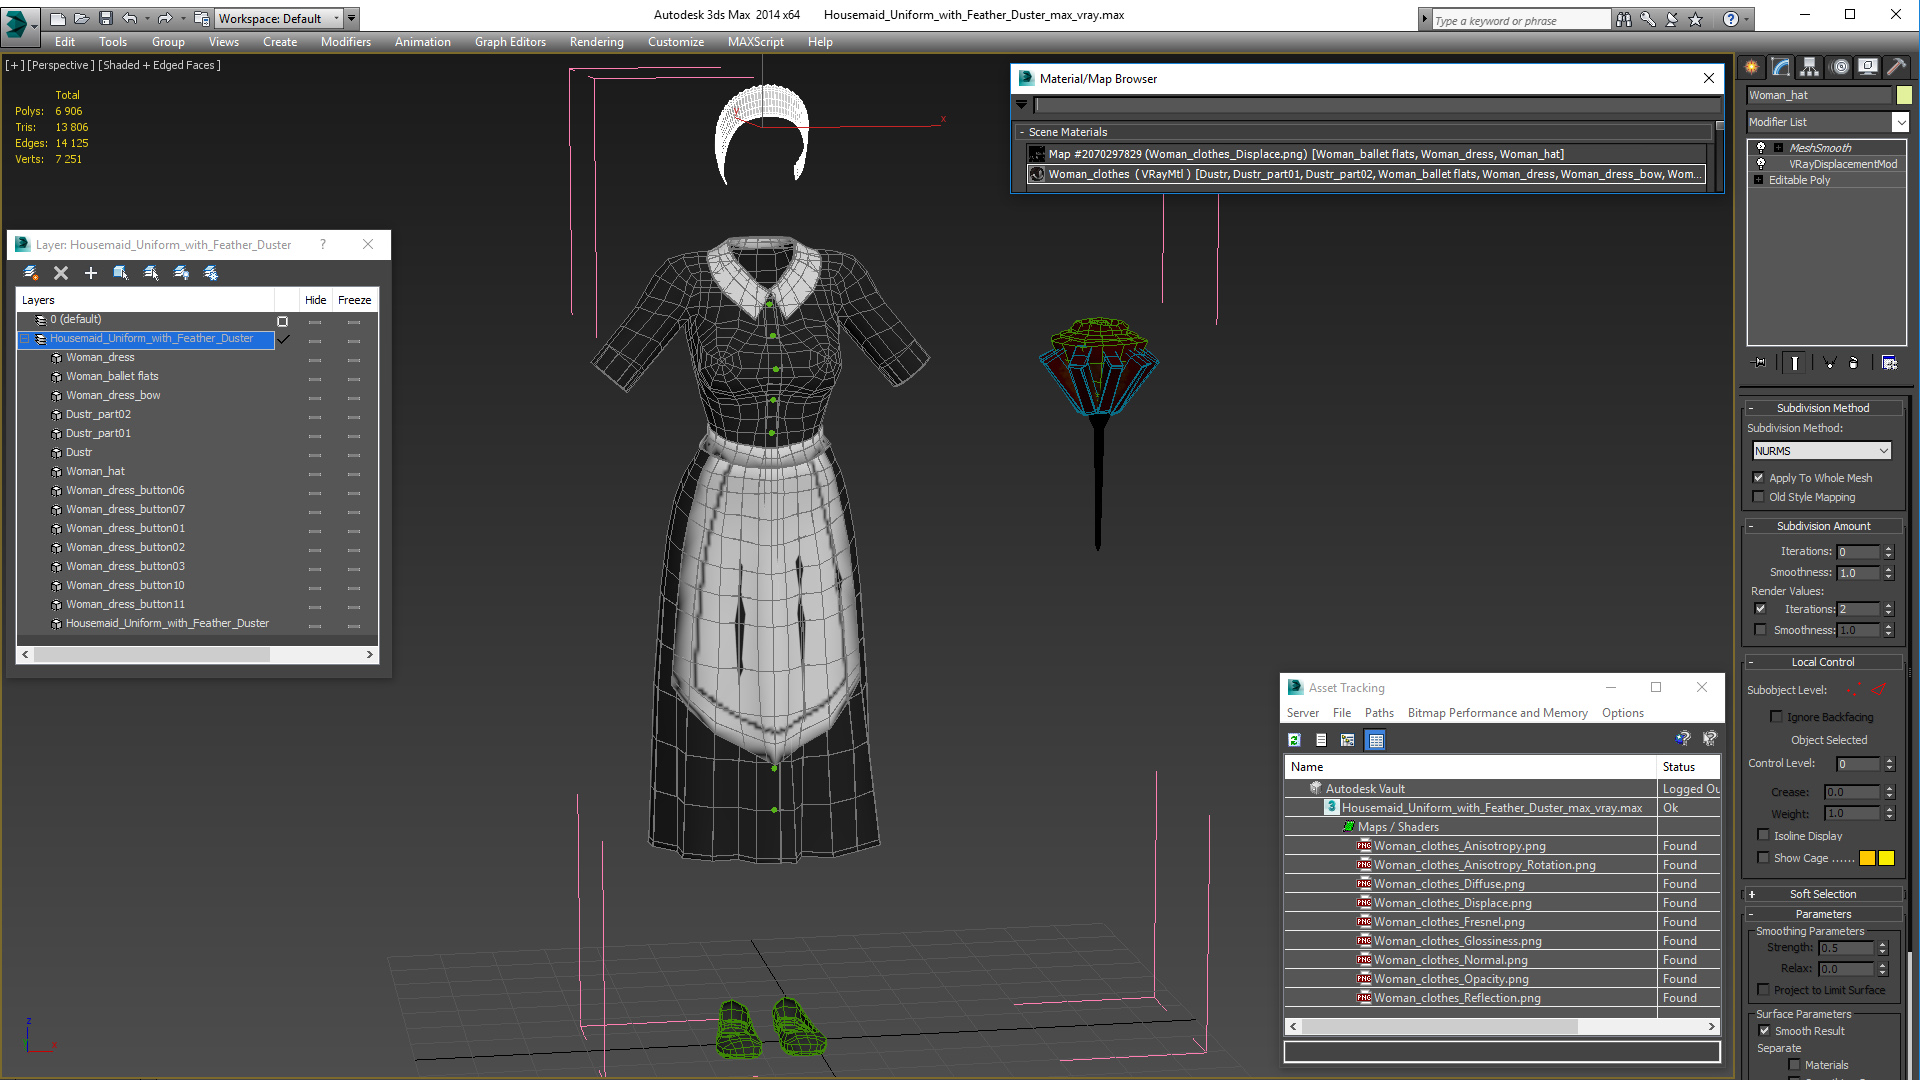The height and width of the screenshot is (1080, 1920).
Task: Click the Woman_hat object color swatch
Action: (x=1904, y=95)
